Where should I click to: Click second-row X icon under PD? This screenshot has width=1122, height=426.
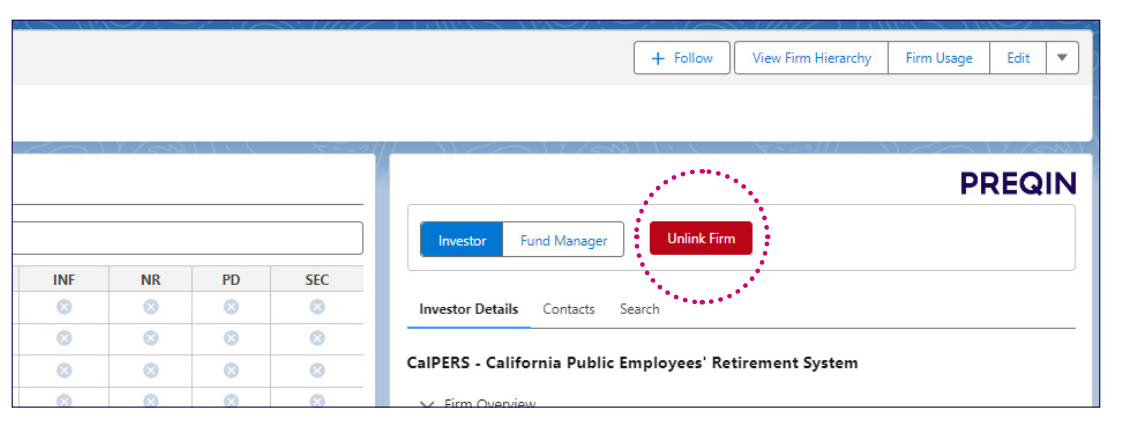[x=230, y=338]
